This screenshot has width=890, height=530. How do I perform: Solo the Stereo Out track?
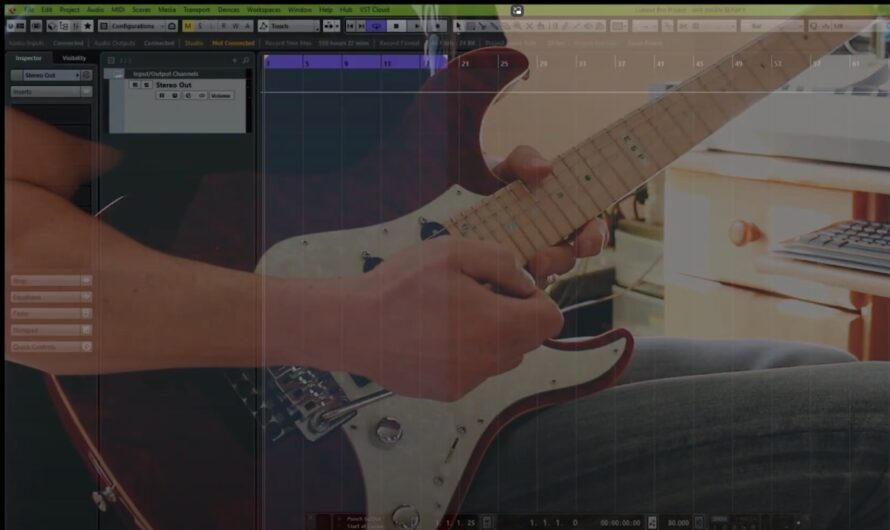coord(146,85)
